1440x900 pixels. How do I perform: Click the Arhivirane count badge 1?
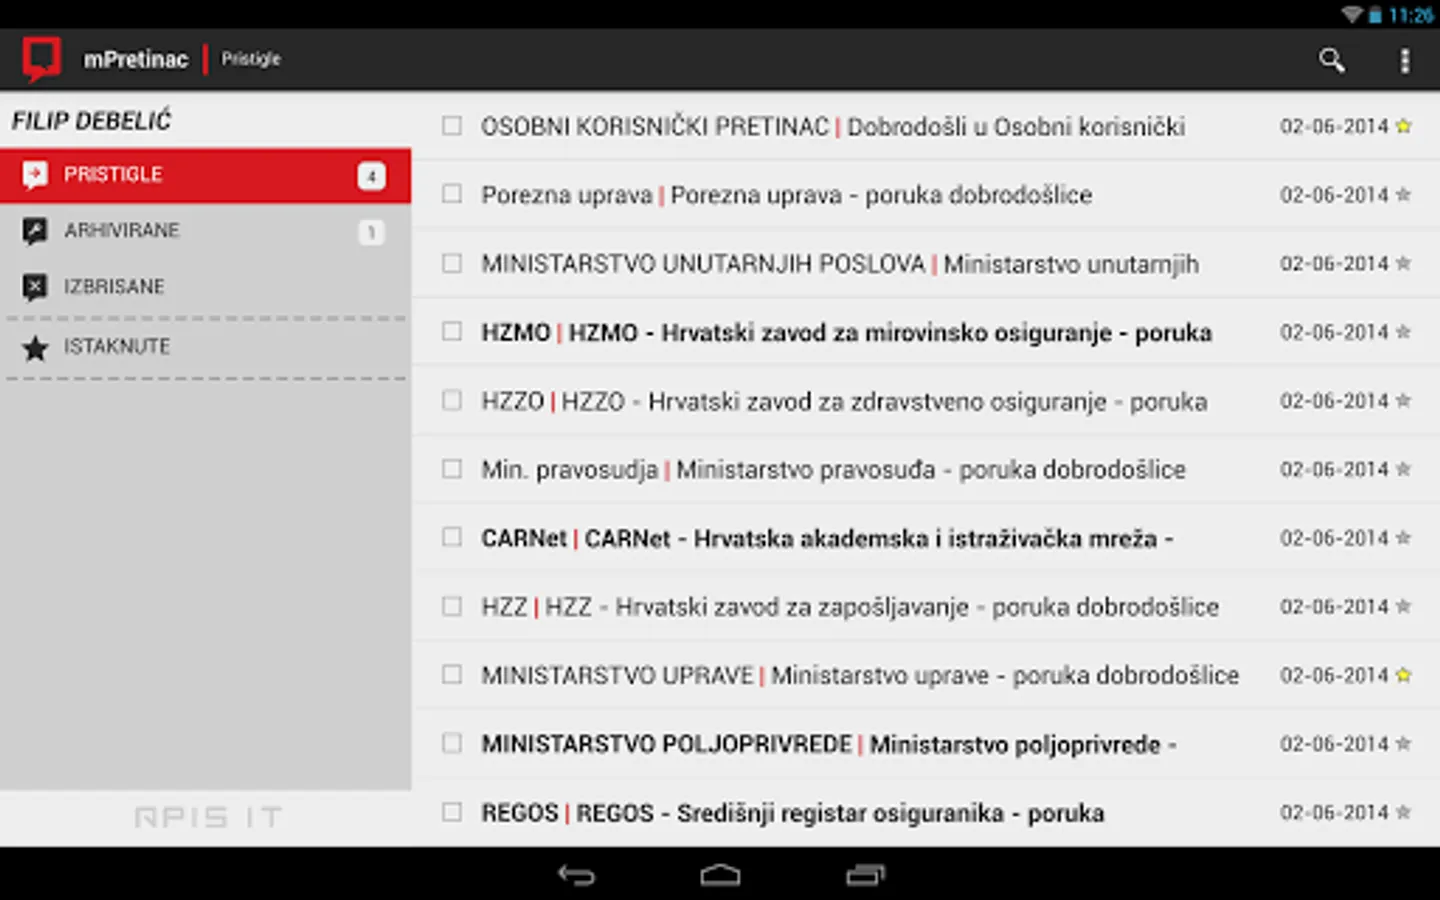click(x=371, y=232)
